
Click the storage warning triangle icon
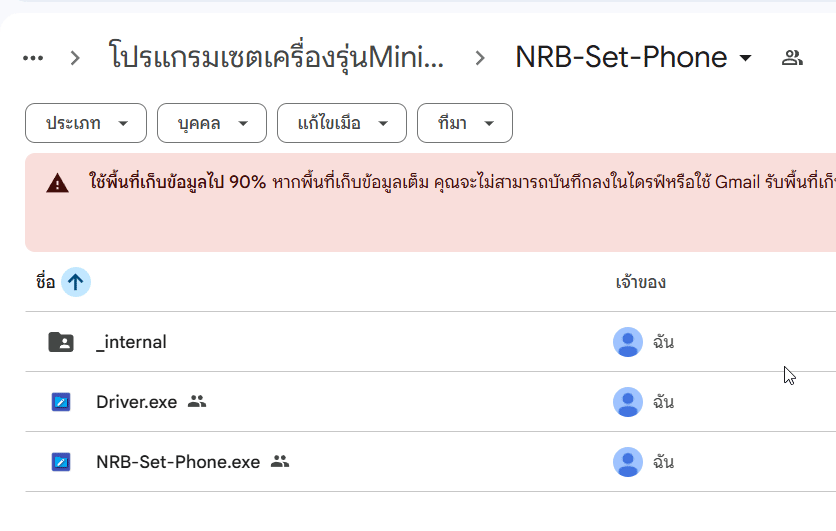(x=57, y=183)
